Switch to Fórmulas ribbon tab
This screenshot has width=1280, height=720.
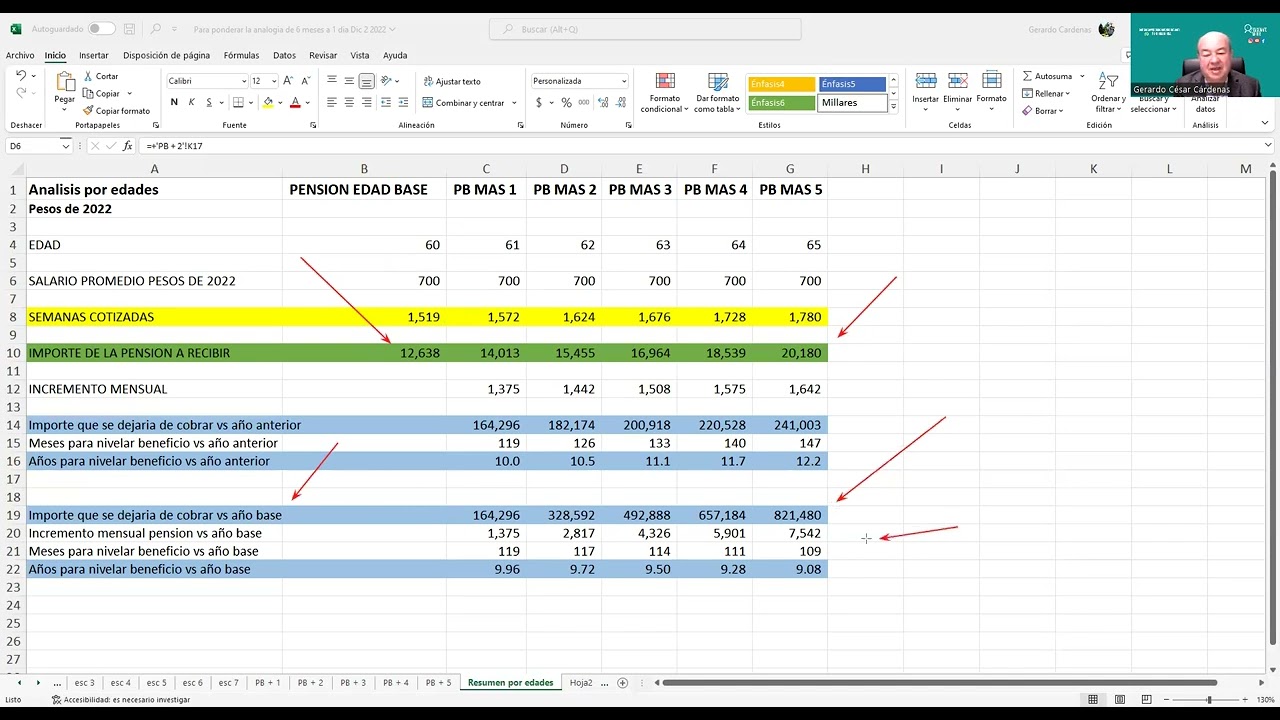pos(241,55)
